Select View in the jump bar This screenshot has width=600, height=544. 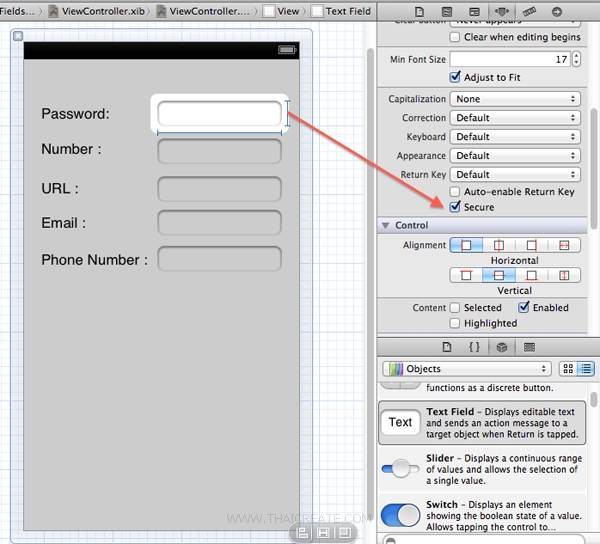click(x=281, y=11)
